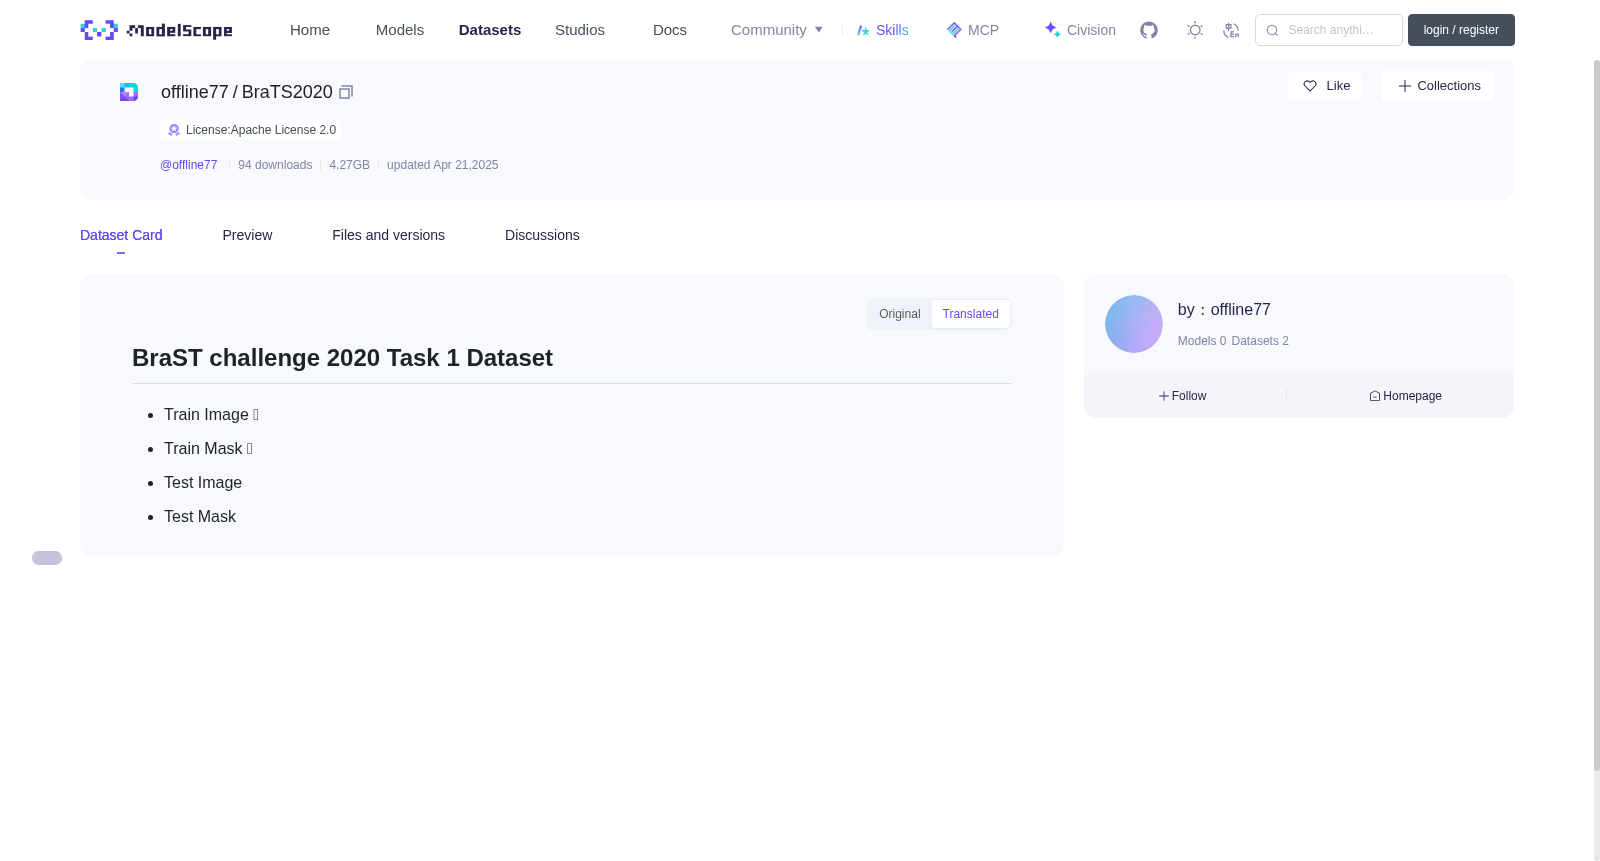Click the "by : offline77" author name
1600x861 pixels.
point(1224,310)
